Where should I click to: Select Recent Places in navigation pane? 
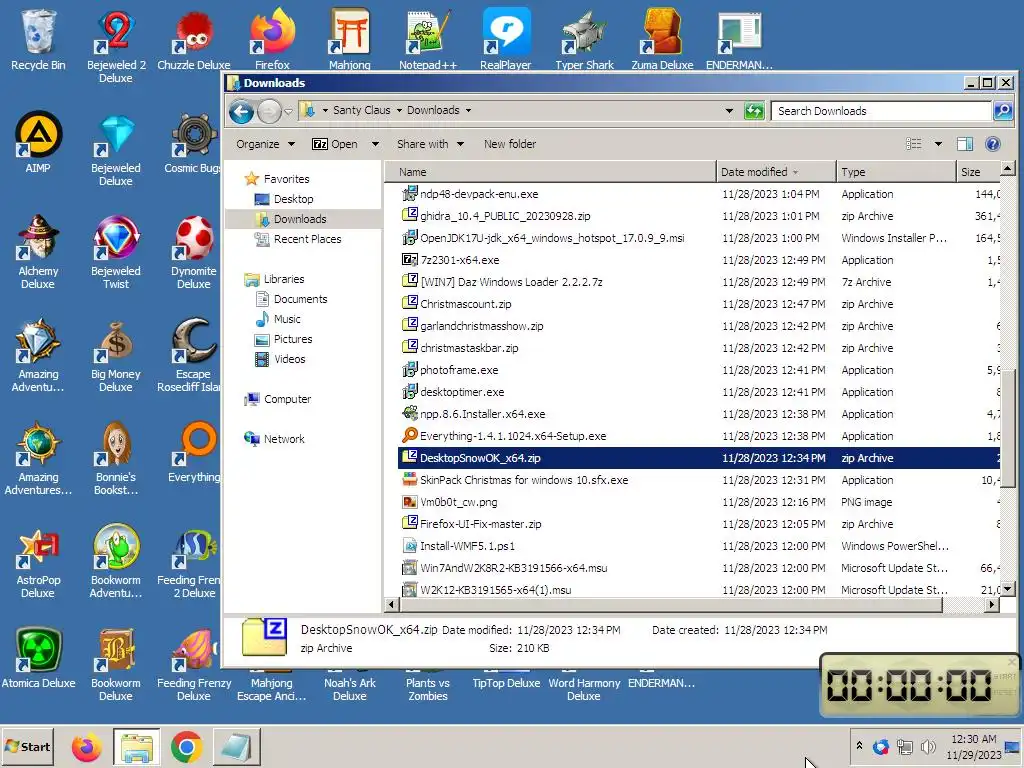click(307, 239)
